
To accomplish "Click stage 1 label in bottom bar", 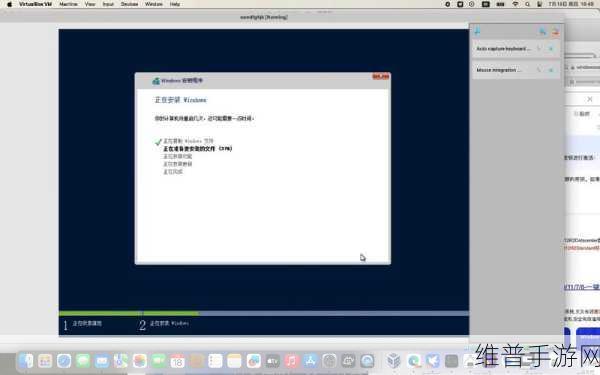I will point(87,323).
